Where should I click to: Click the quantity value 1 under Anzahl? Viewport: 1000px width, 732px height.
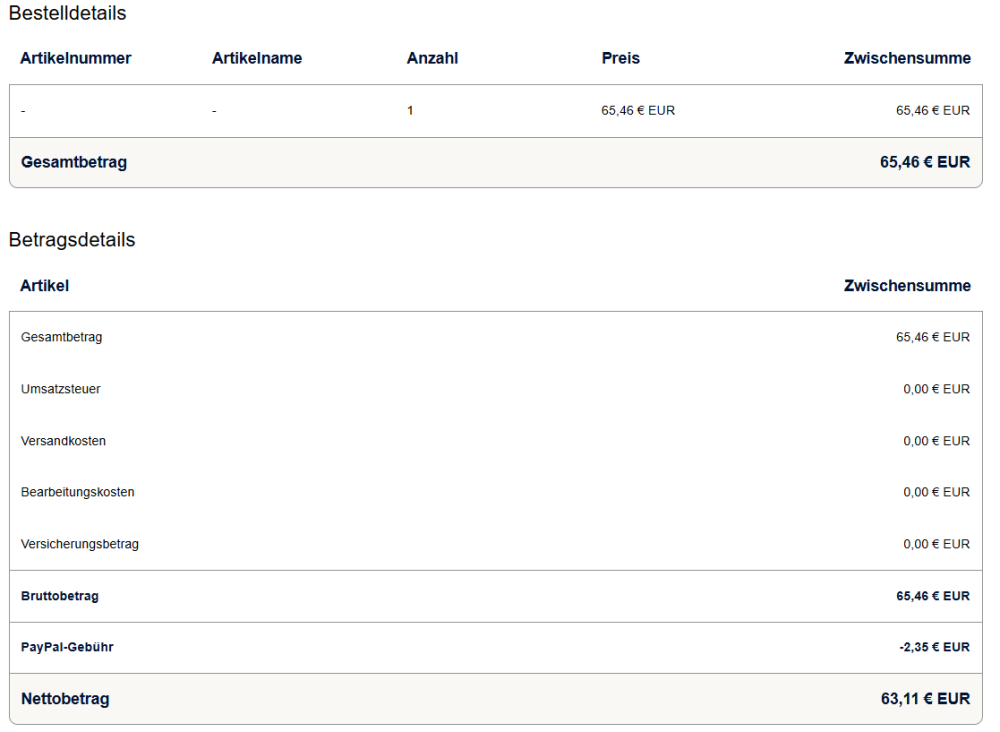[410, 111]
